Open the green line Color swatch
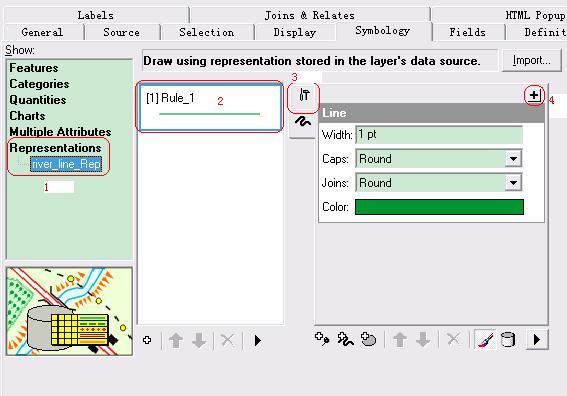The width and height of the screenshot is (567, 396). coord(439,207)
